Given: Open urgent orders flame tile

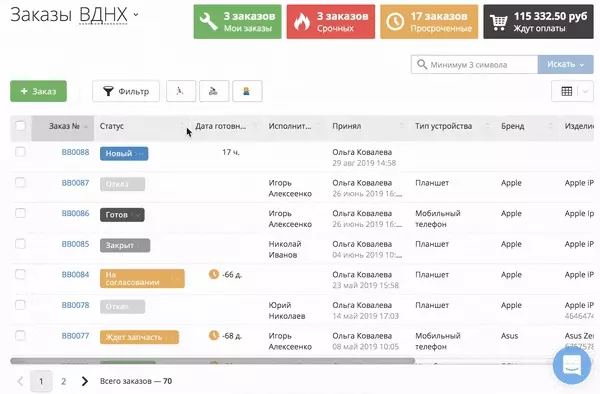Looking at the screenshot, I should (331, 22).
